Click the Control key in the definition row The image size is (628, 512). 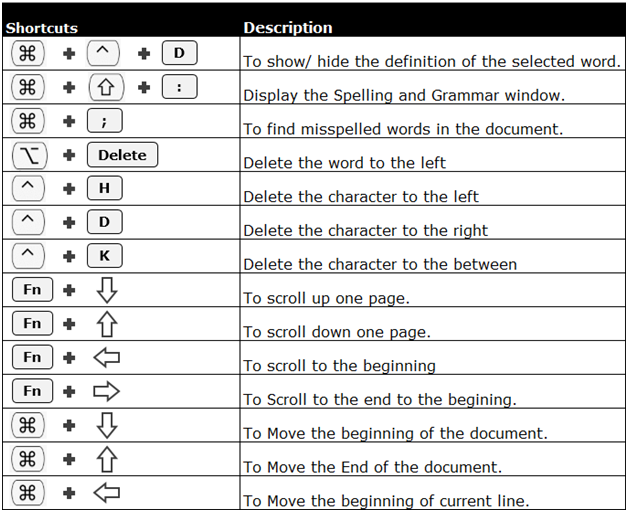(x=103, y=53)
